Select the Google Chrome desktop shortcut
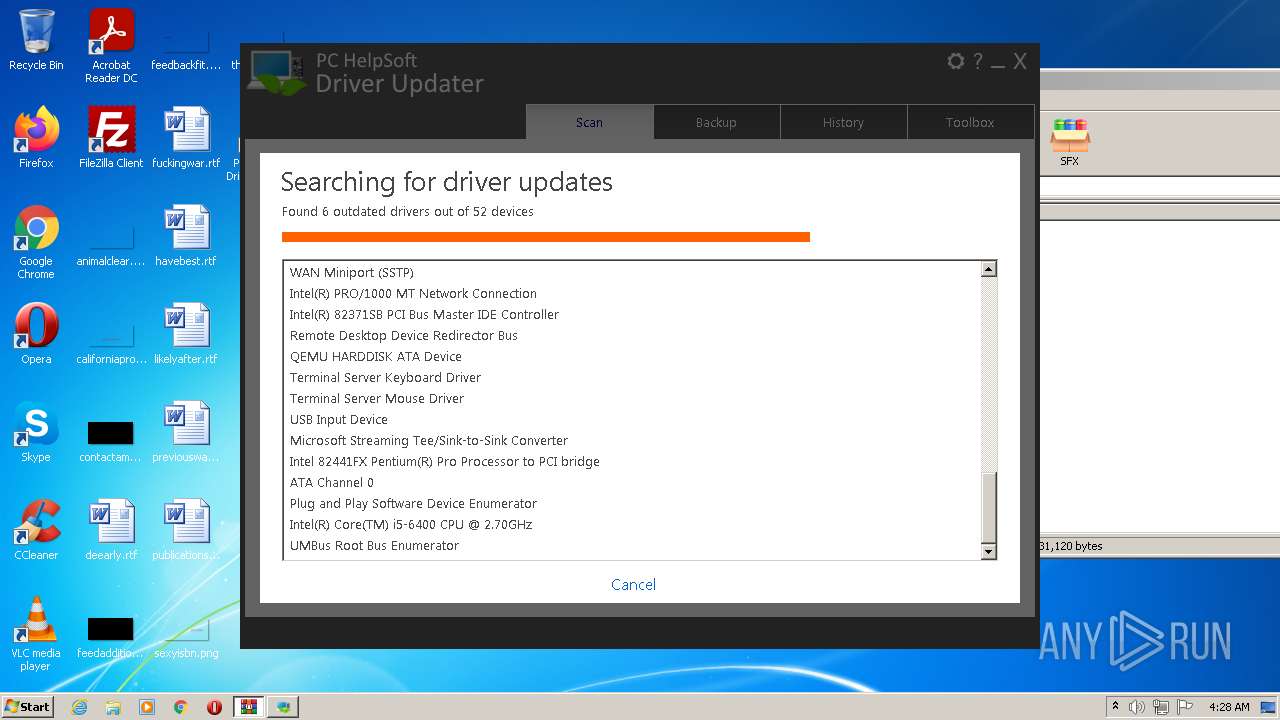 coord(36,242)
